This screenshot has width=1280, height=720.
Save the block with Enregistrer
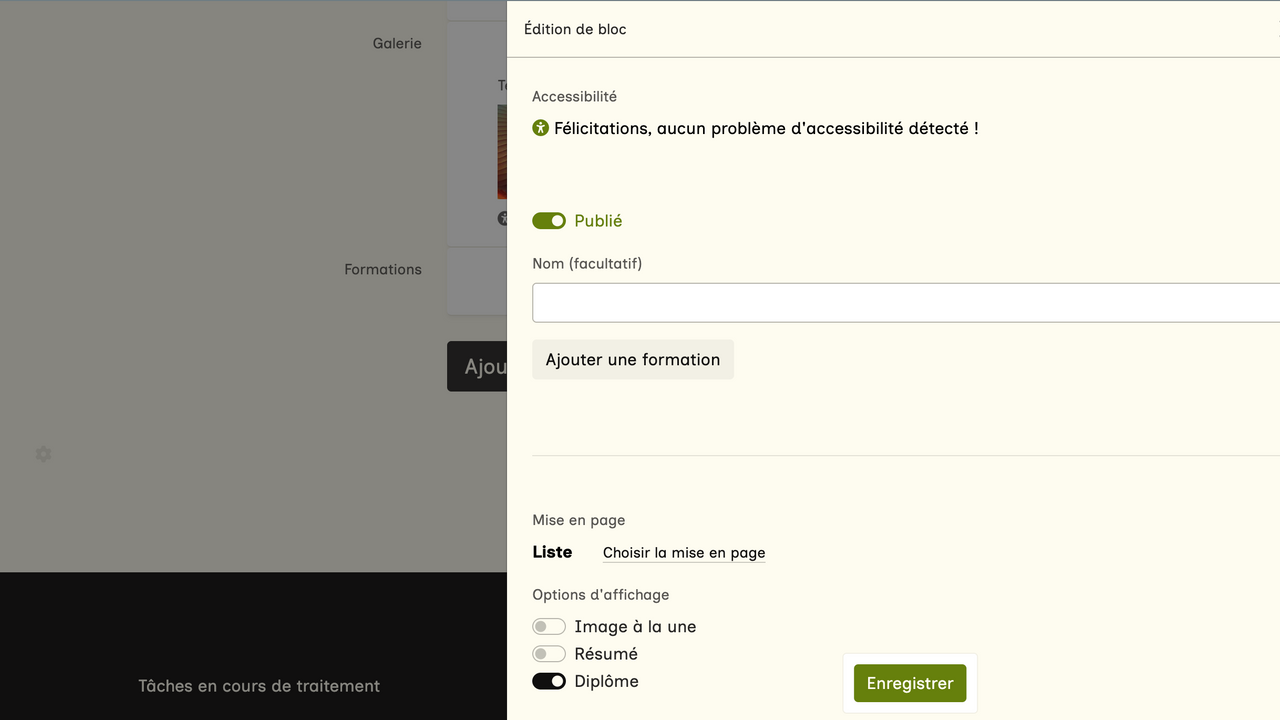pos(910,684)
